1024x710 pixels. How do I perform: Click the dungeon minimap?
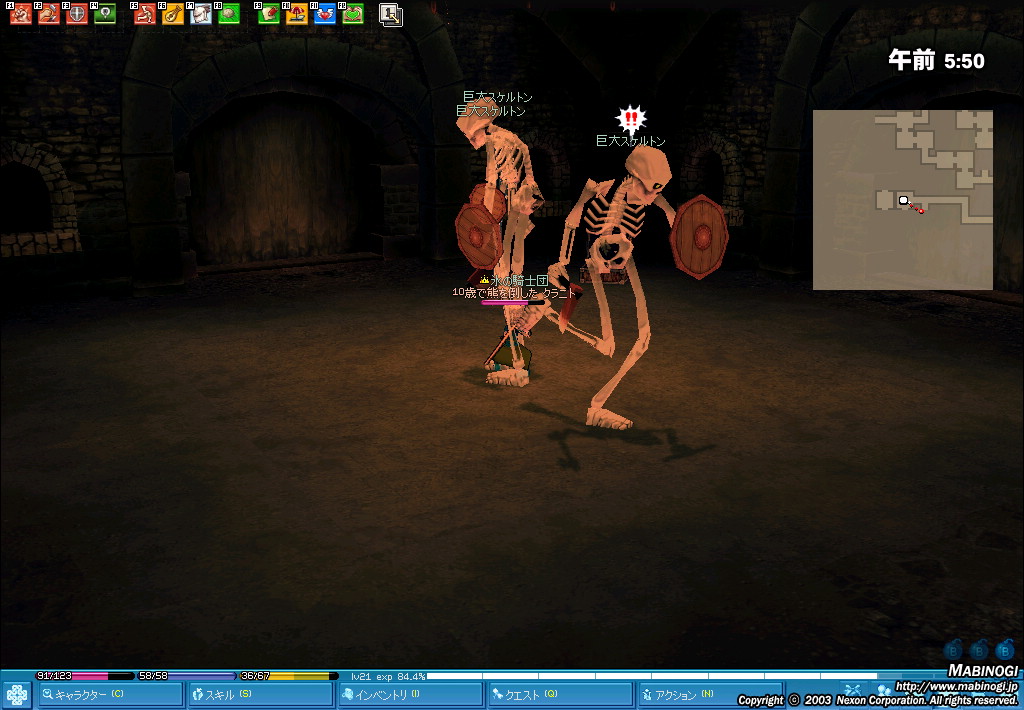903,199
